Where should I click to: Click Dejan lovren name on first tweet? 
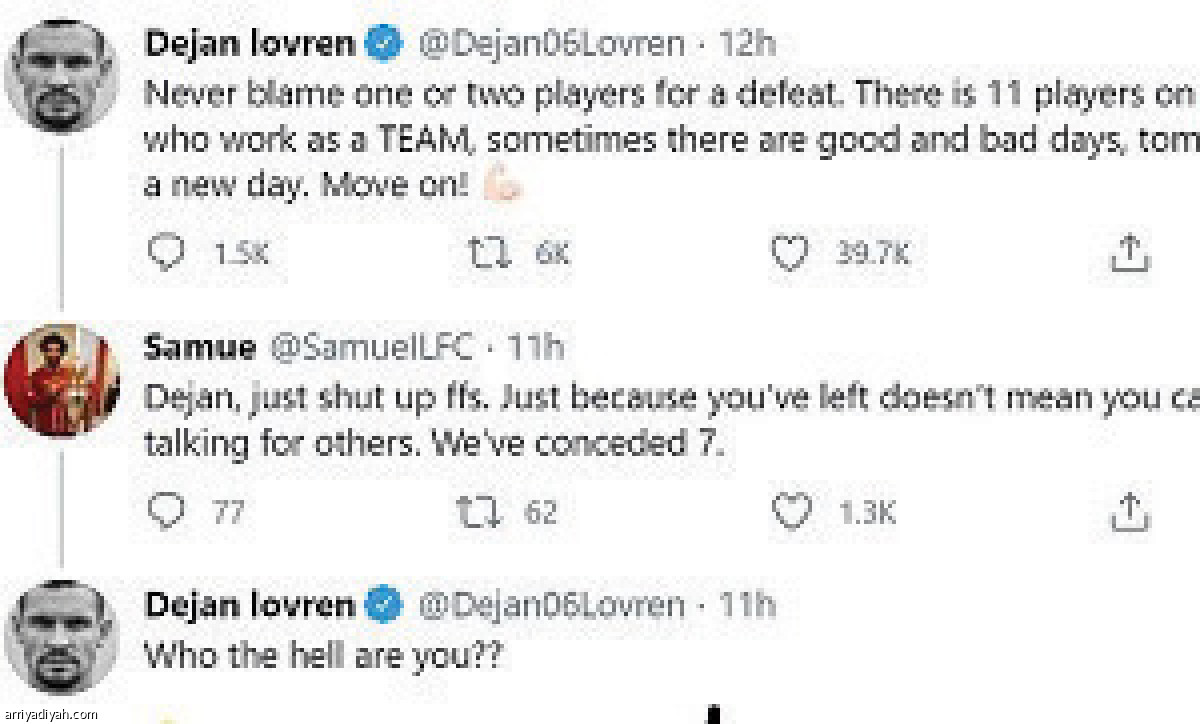pyautogui.click(x=250, y=43)
